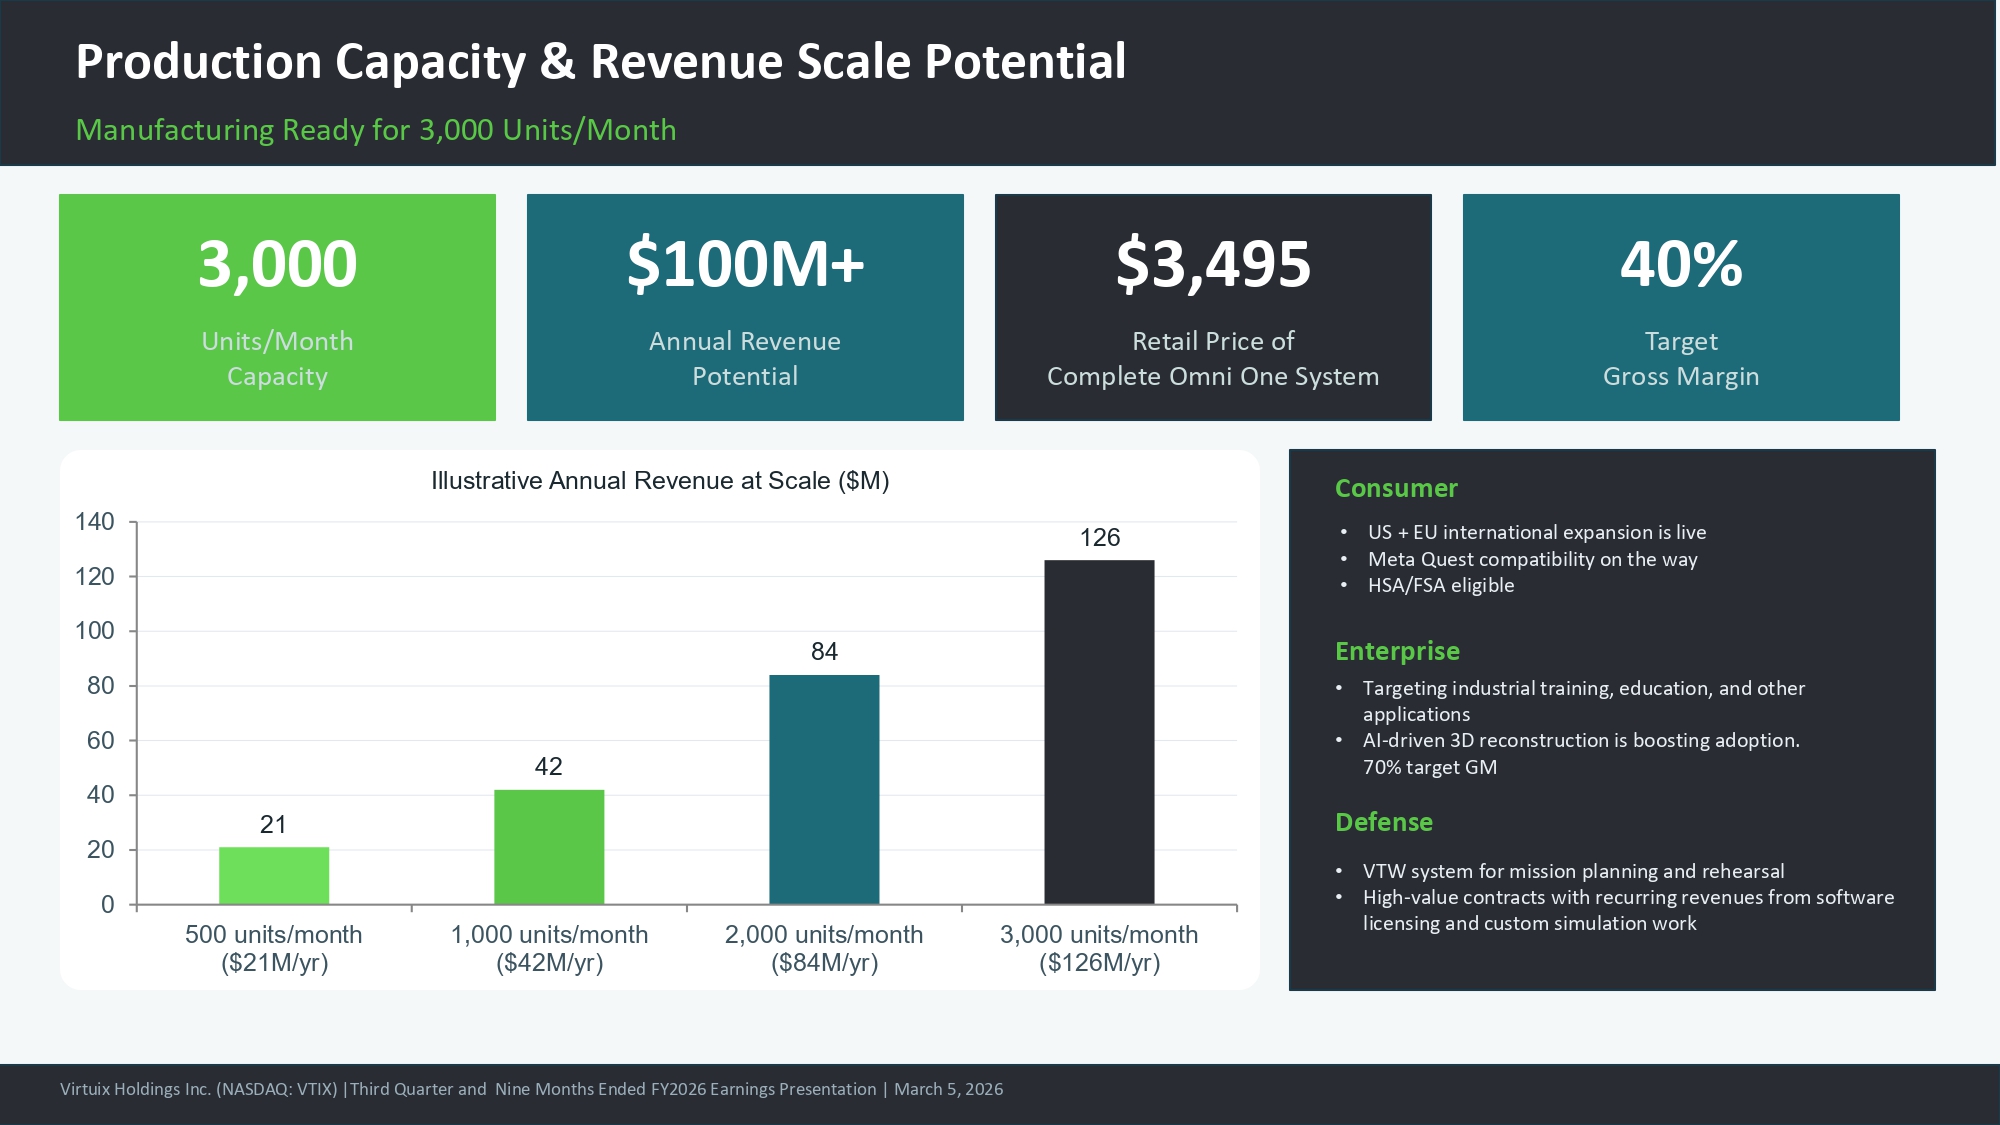2000x1125 pixels.
Task: Click the $3,495 Retail Price card
Action: 1213,307
